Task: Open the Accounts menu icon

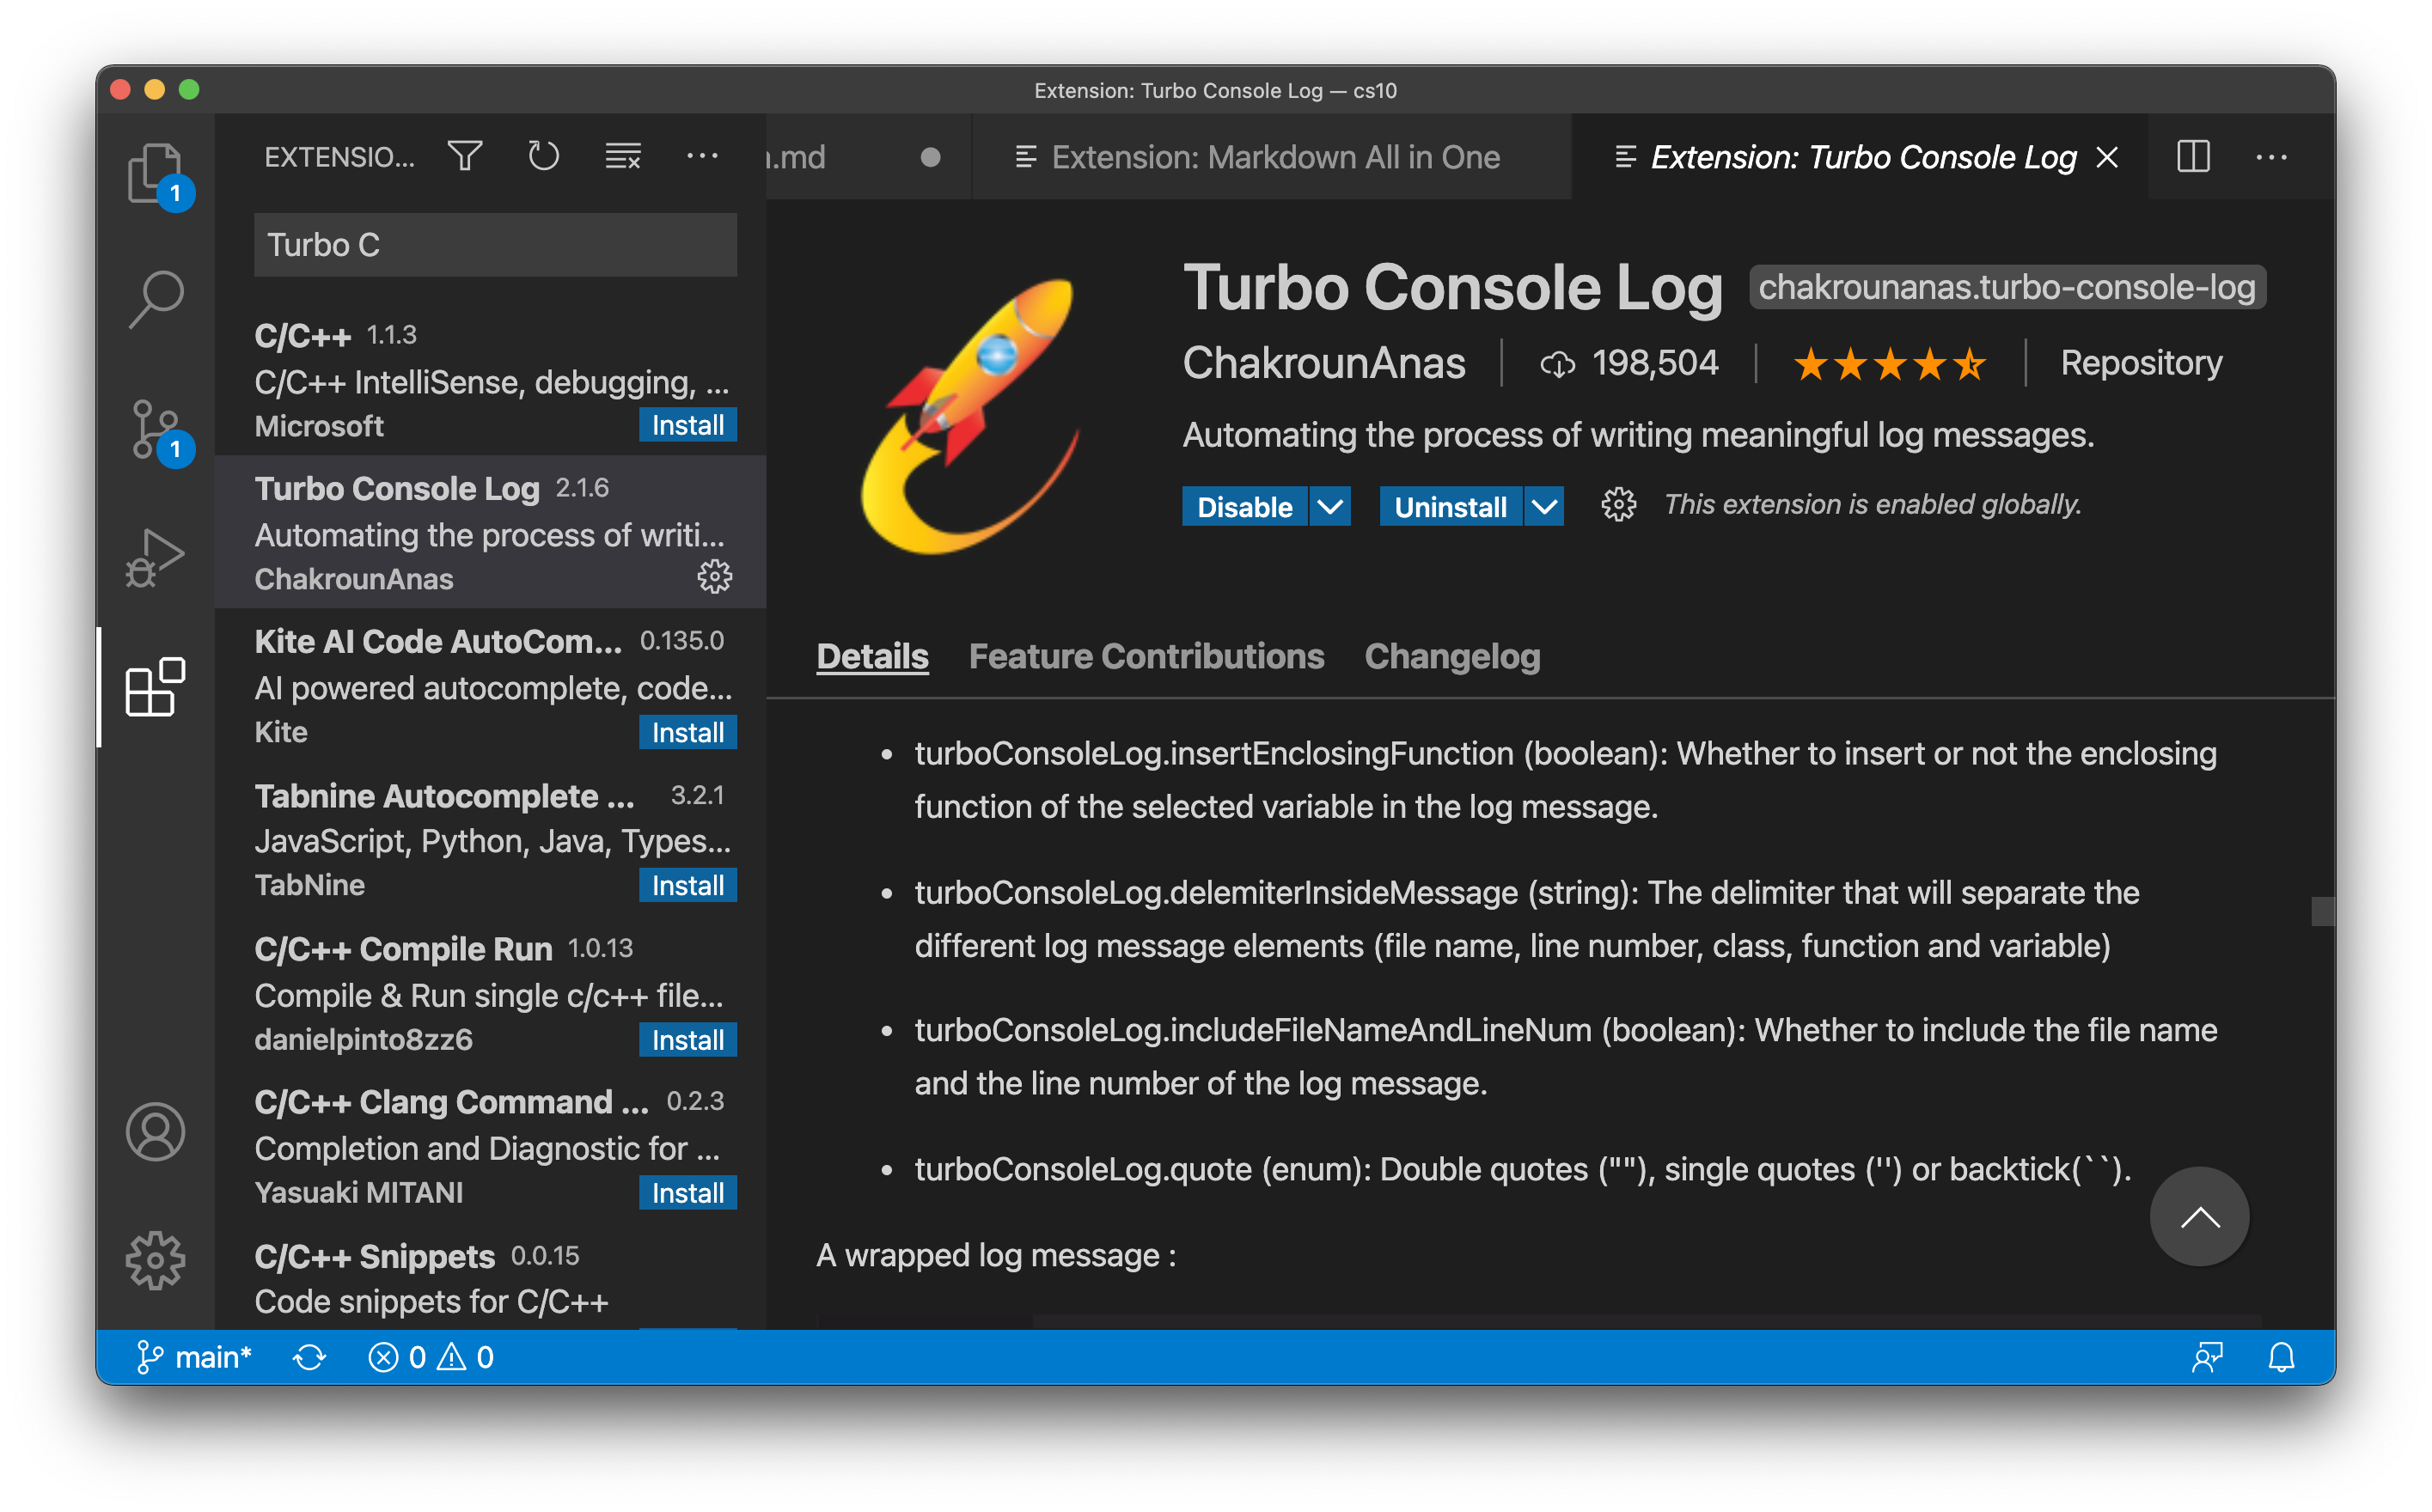Action: 155,1131
